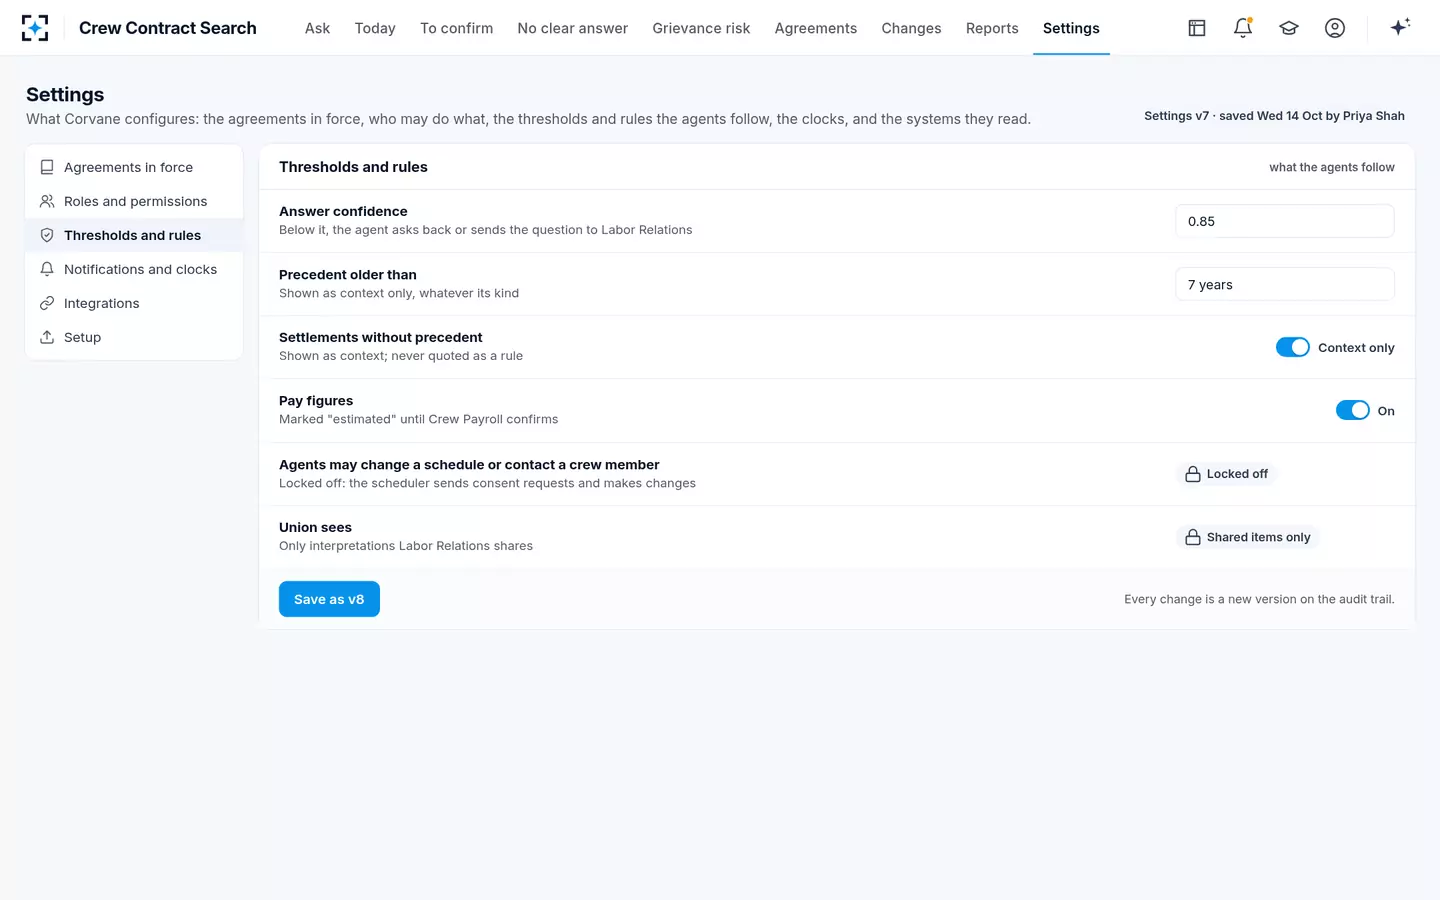Viewport: 1440px width, 900px height.
Task: Click the Union sees label
Action: pyautogui.click(x=315, y=527)
